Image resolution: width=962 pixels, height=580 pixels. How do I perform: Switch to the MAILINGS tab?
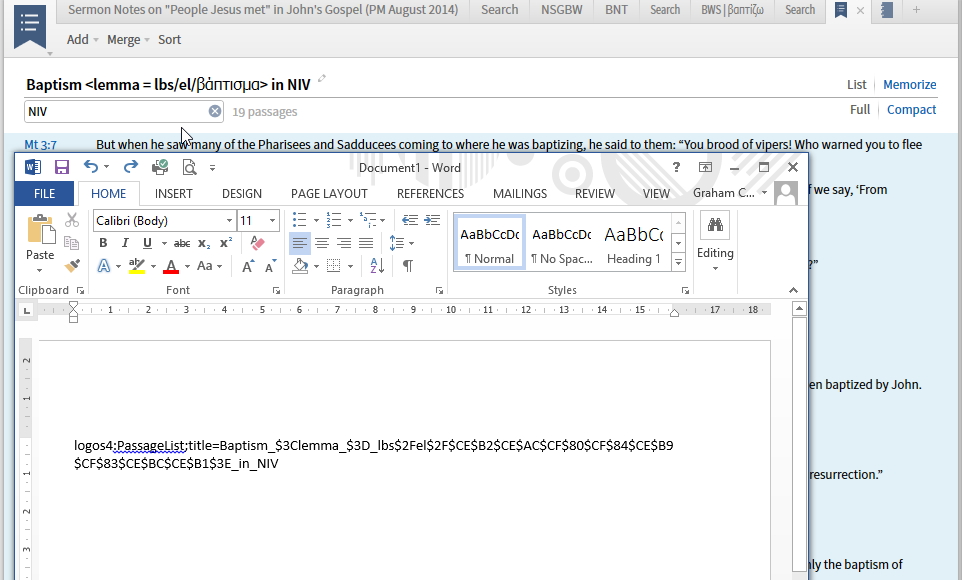520,193
